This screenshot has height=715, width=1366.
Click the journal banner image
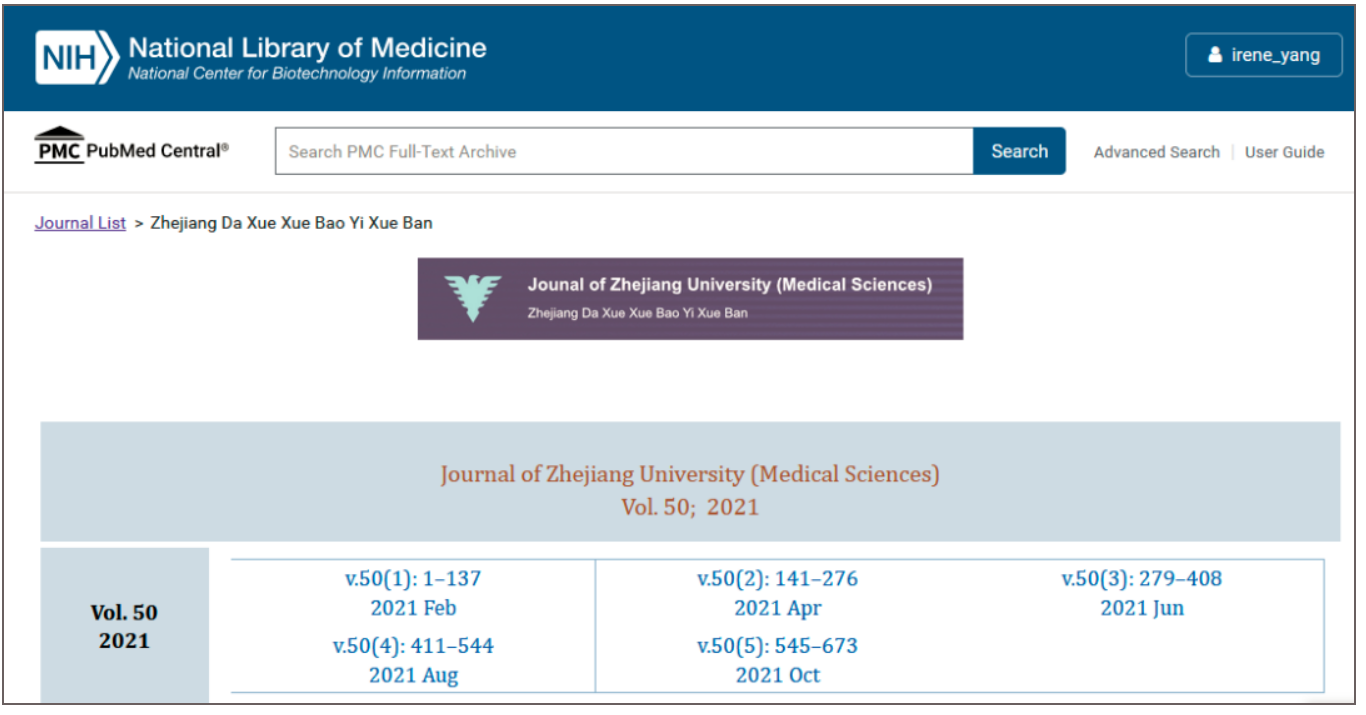point(690,298)
